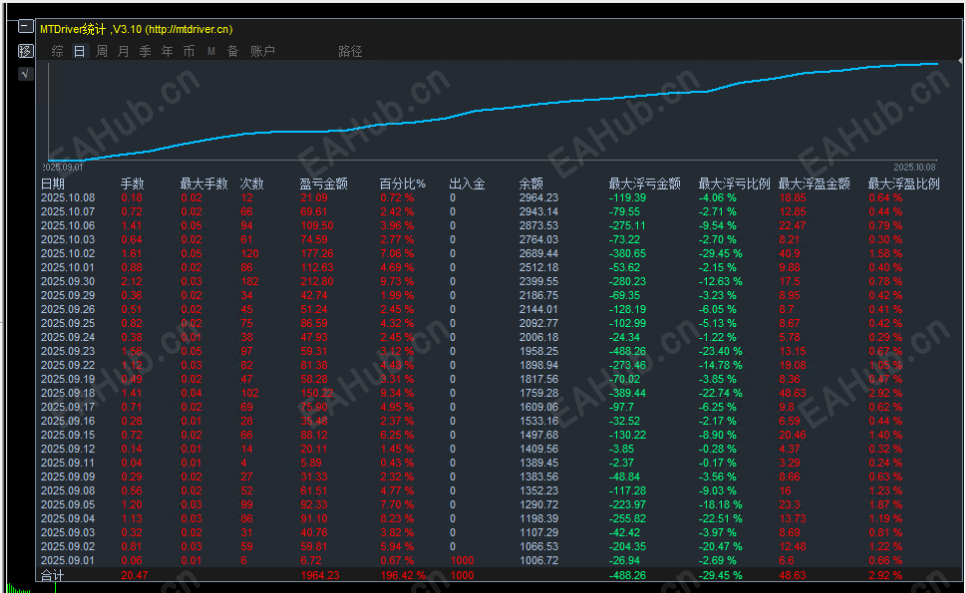This screenshot has width=966, height=593.
Task: Click the MTDriver统计 V3.10 title link
Action: point(136,29)
